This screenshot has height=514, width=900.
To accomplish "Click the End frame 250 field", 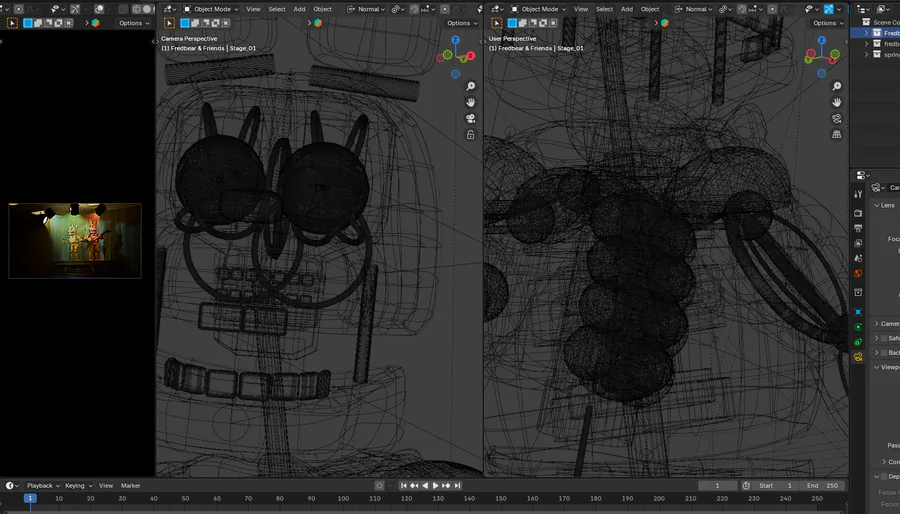I will pos(822,485).
